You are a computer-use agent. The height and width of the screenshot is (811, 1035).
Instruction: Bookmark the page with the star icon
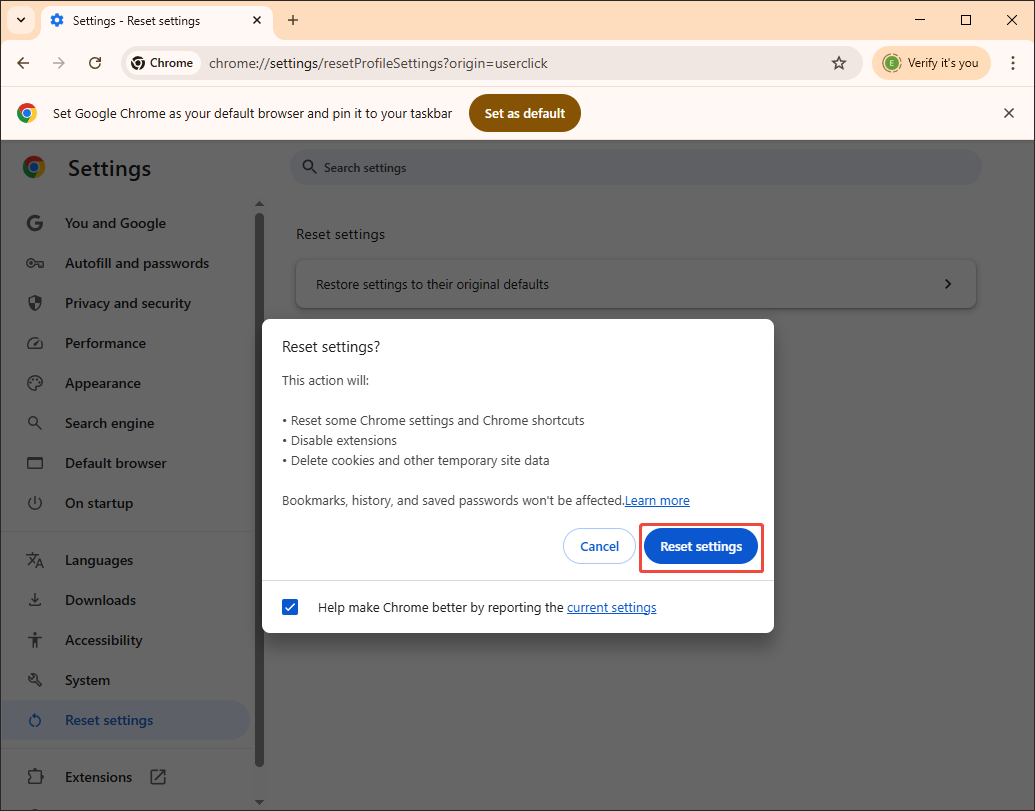(x=838, y=62)
